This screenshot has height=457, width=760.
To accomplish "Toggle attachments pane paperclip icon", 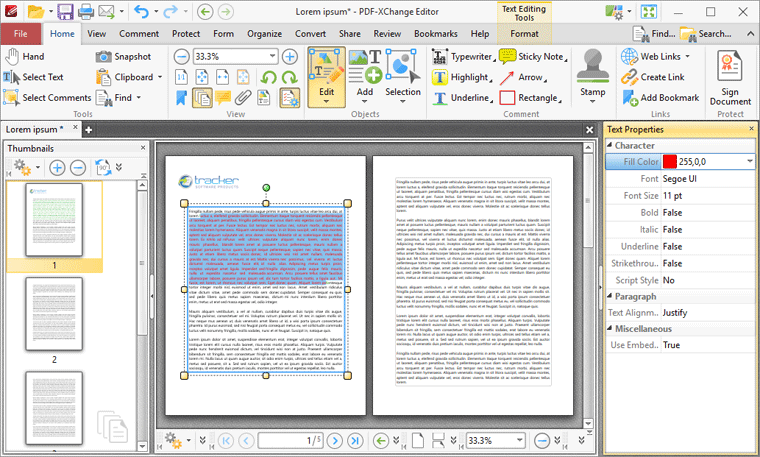I will (x=243, y=98).
